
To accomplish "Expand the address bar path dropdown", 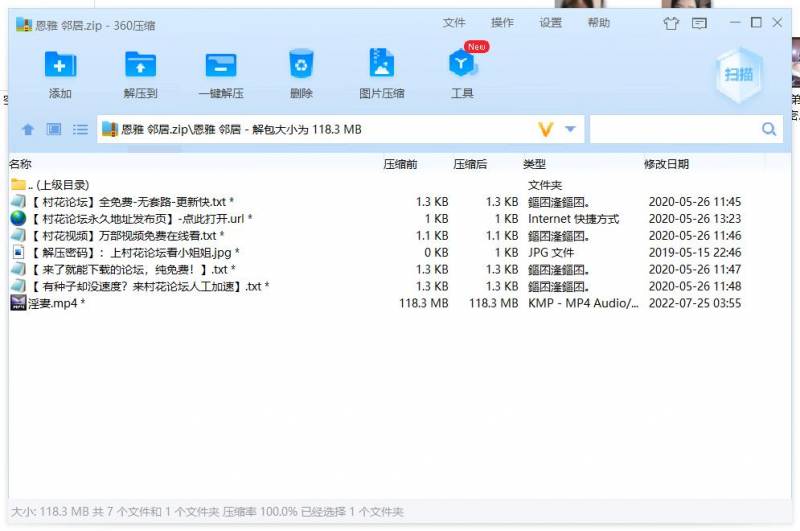I will pos(571,130).
